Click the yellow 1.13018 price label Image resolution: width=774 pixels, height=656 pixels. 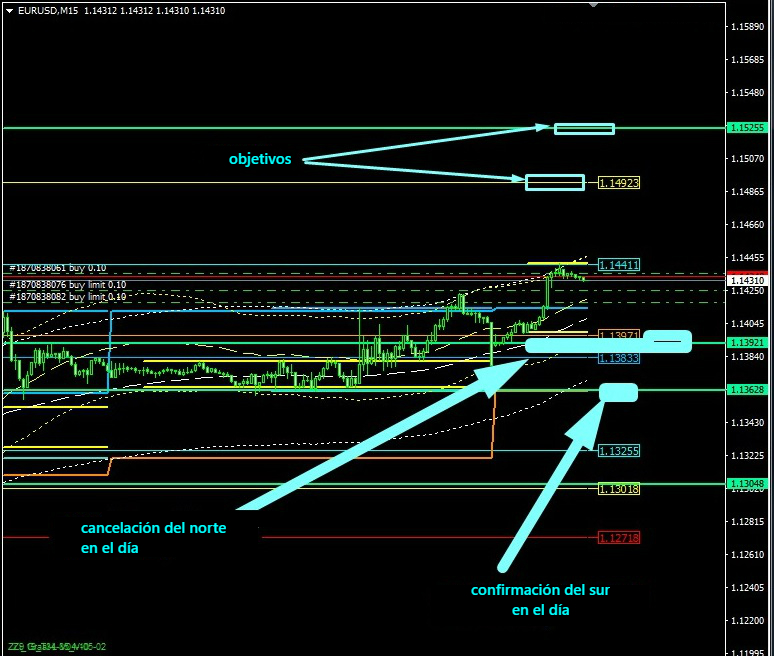click(619, 489)
